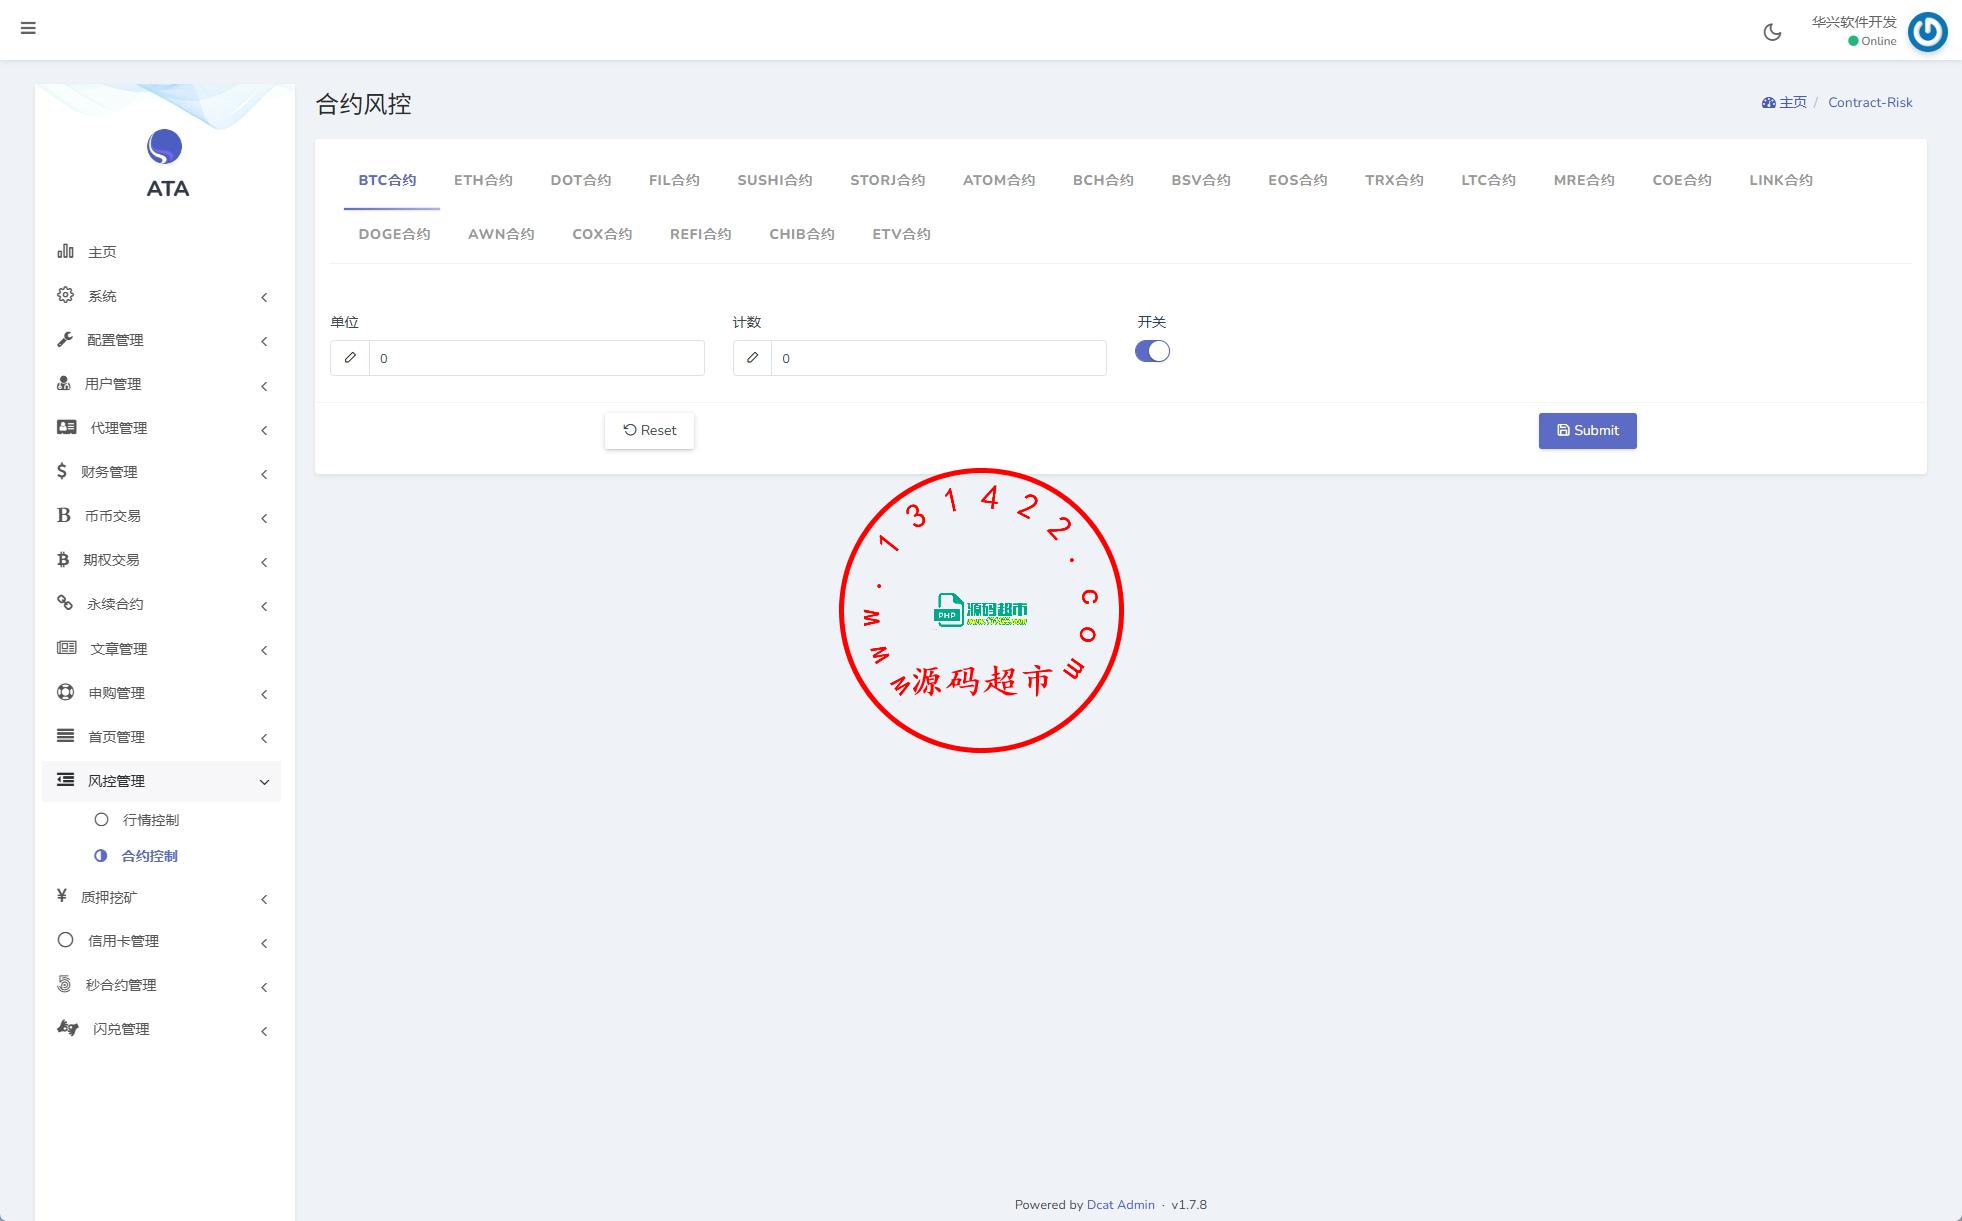Toggle the 开关 switch off

coord(1152,351)
